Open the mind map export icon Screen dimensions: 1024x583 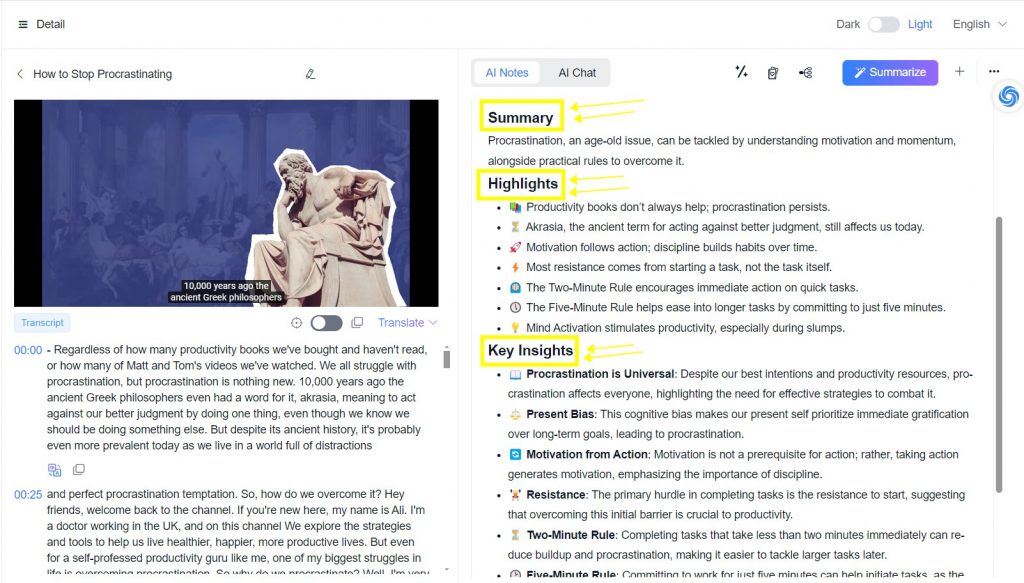tap(806, 72)
